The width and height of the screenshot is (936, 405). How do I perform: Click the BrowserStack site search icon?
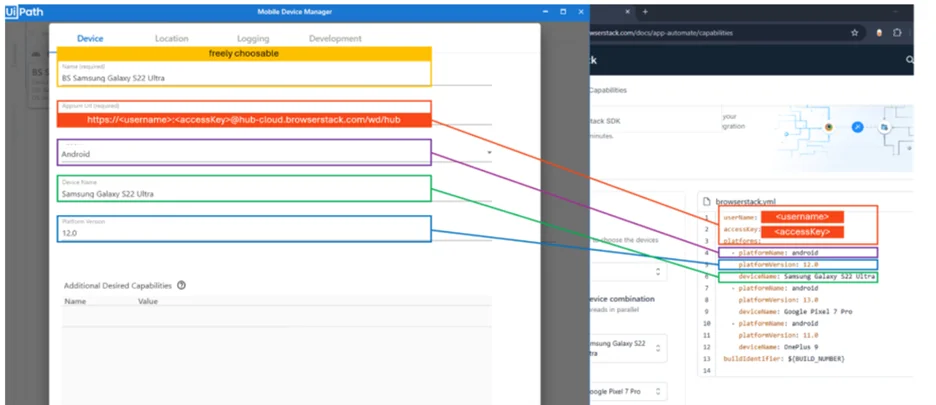(x=910, y=60)
